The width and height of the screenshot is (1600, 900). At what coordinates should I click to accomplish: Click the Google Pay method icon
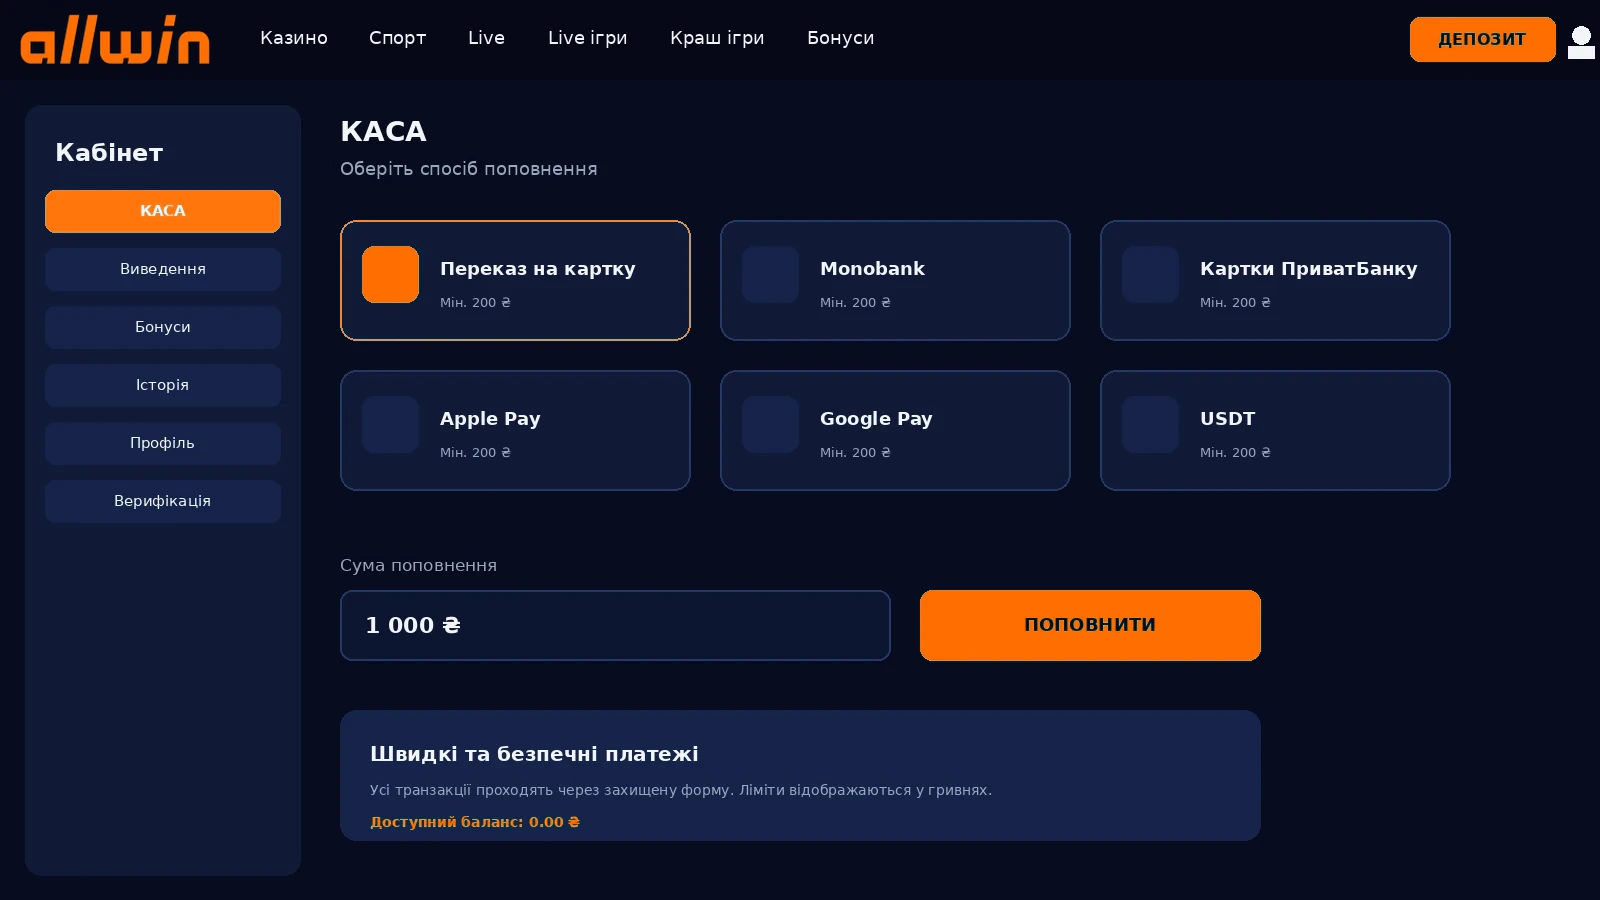(x=770, y=424)
